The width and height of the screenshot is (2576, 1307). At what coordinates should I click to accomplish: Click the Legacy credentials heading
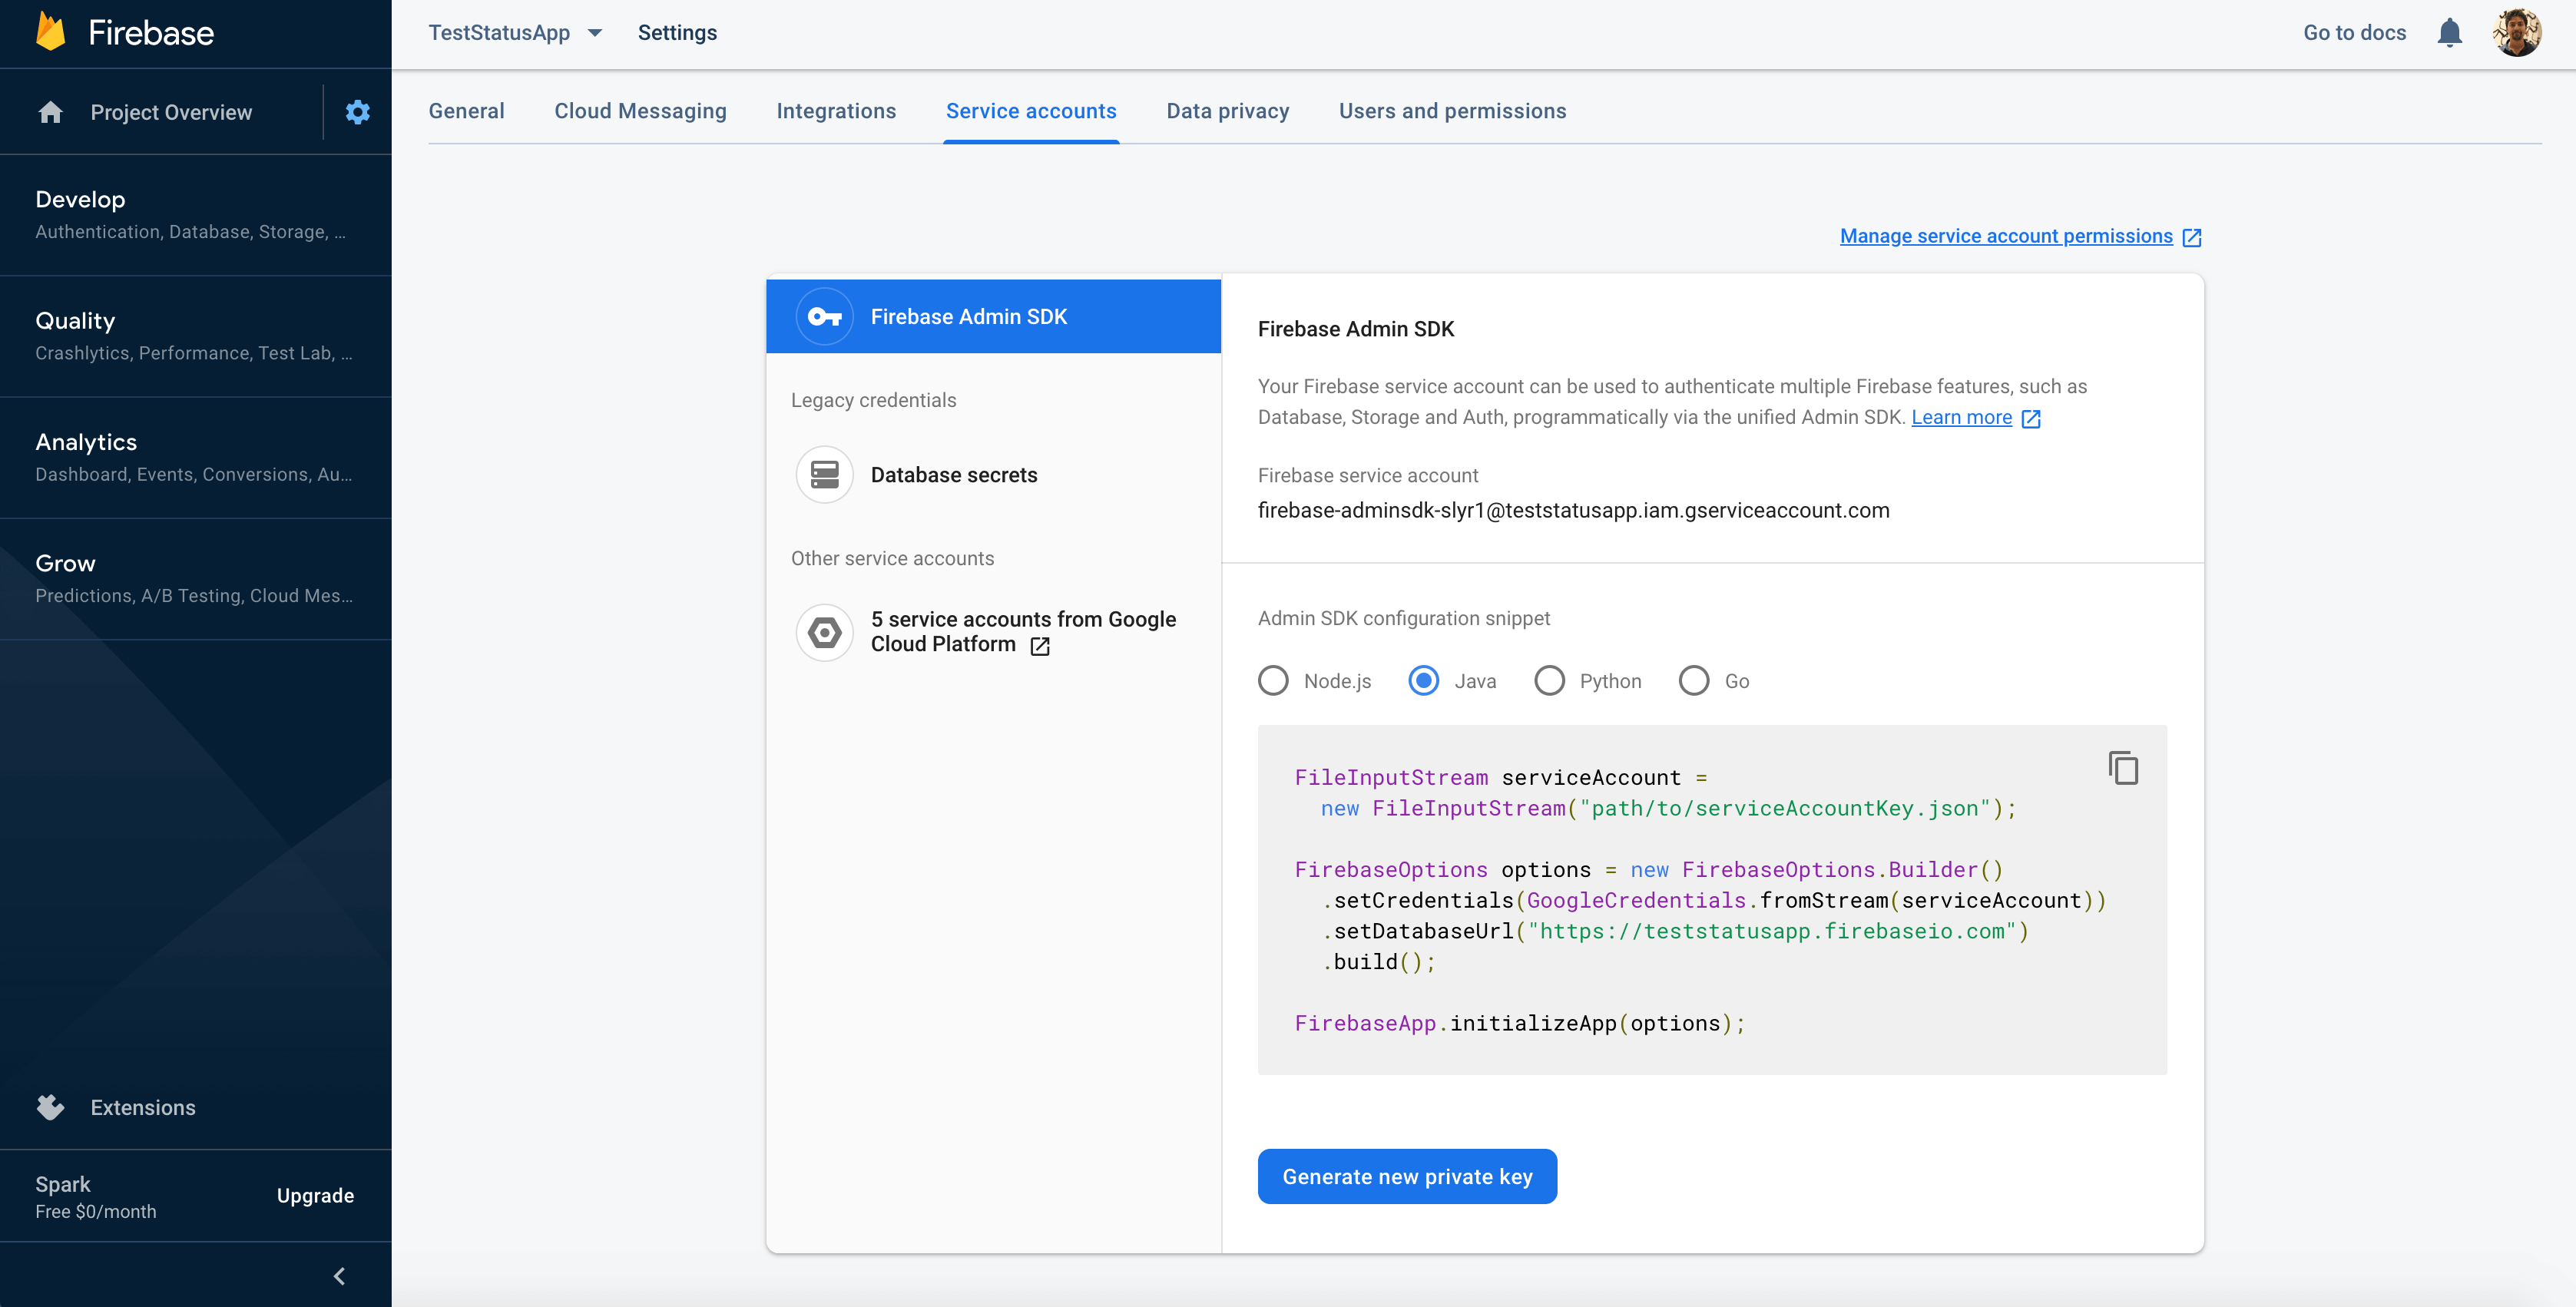point(873,400)
